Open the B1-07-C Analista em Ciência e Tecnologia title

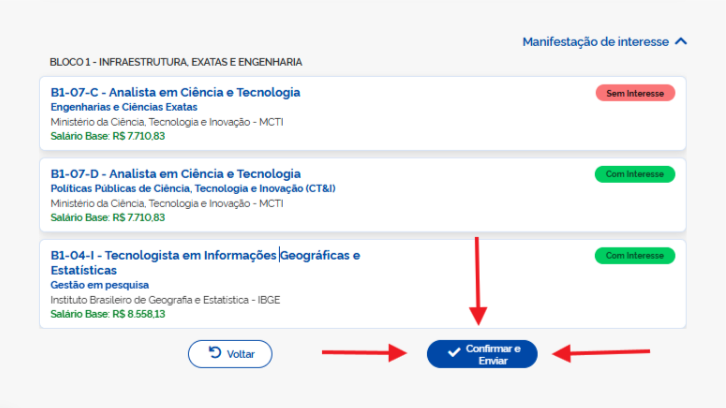(175, 93)
